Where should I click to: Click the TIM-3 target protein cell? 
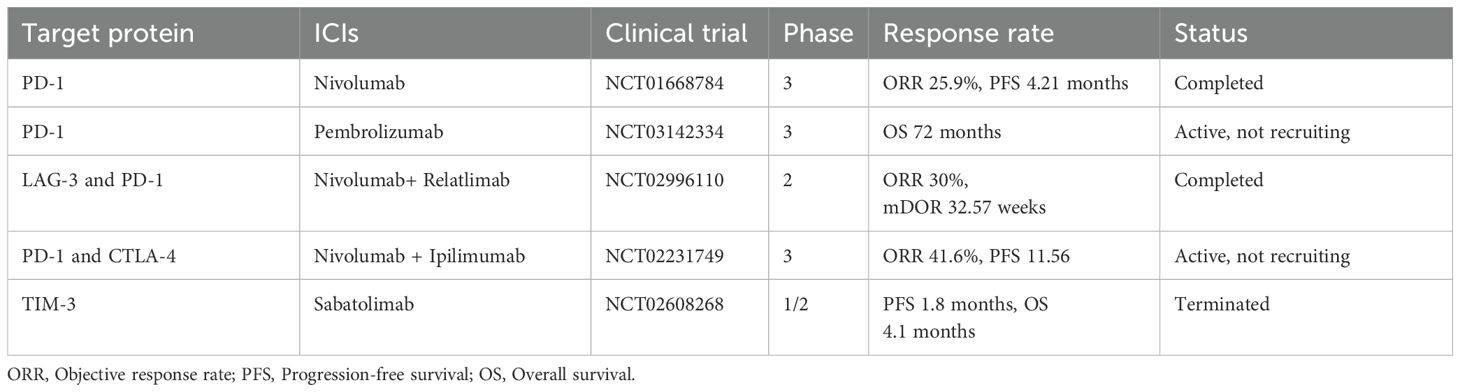(x=46, y=306)
